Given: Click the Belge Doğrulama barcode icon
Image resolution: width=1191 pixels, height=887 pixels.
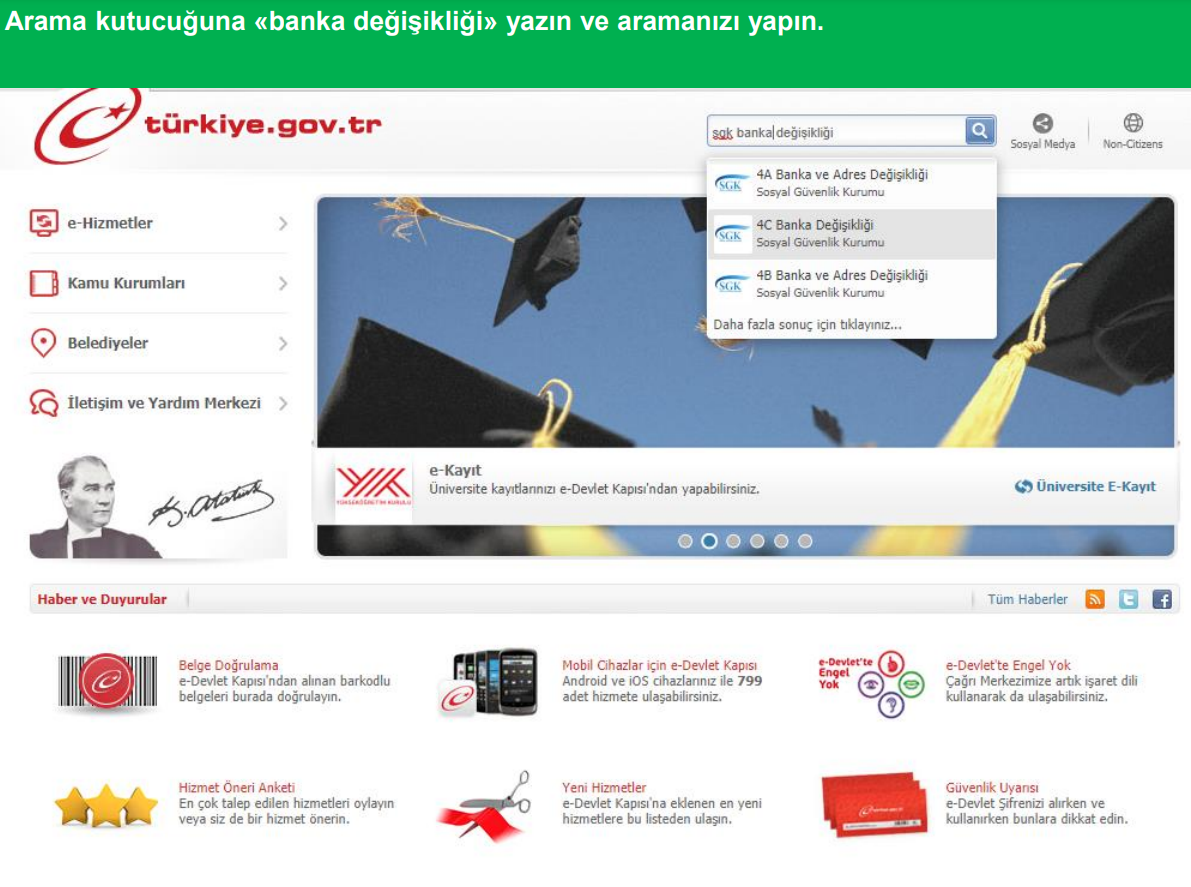Looking at the screenshot, I should (107, 684).
